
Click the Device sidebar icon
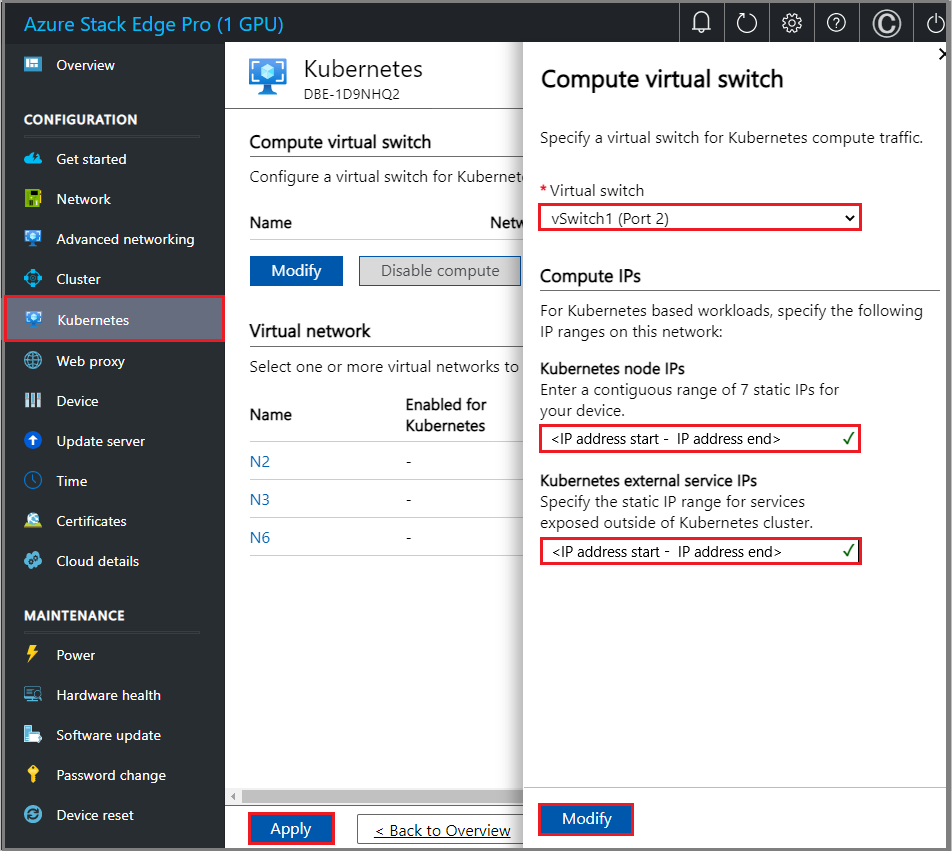(33, 400)
